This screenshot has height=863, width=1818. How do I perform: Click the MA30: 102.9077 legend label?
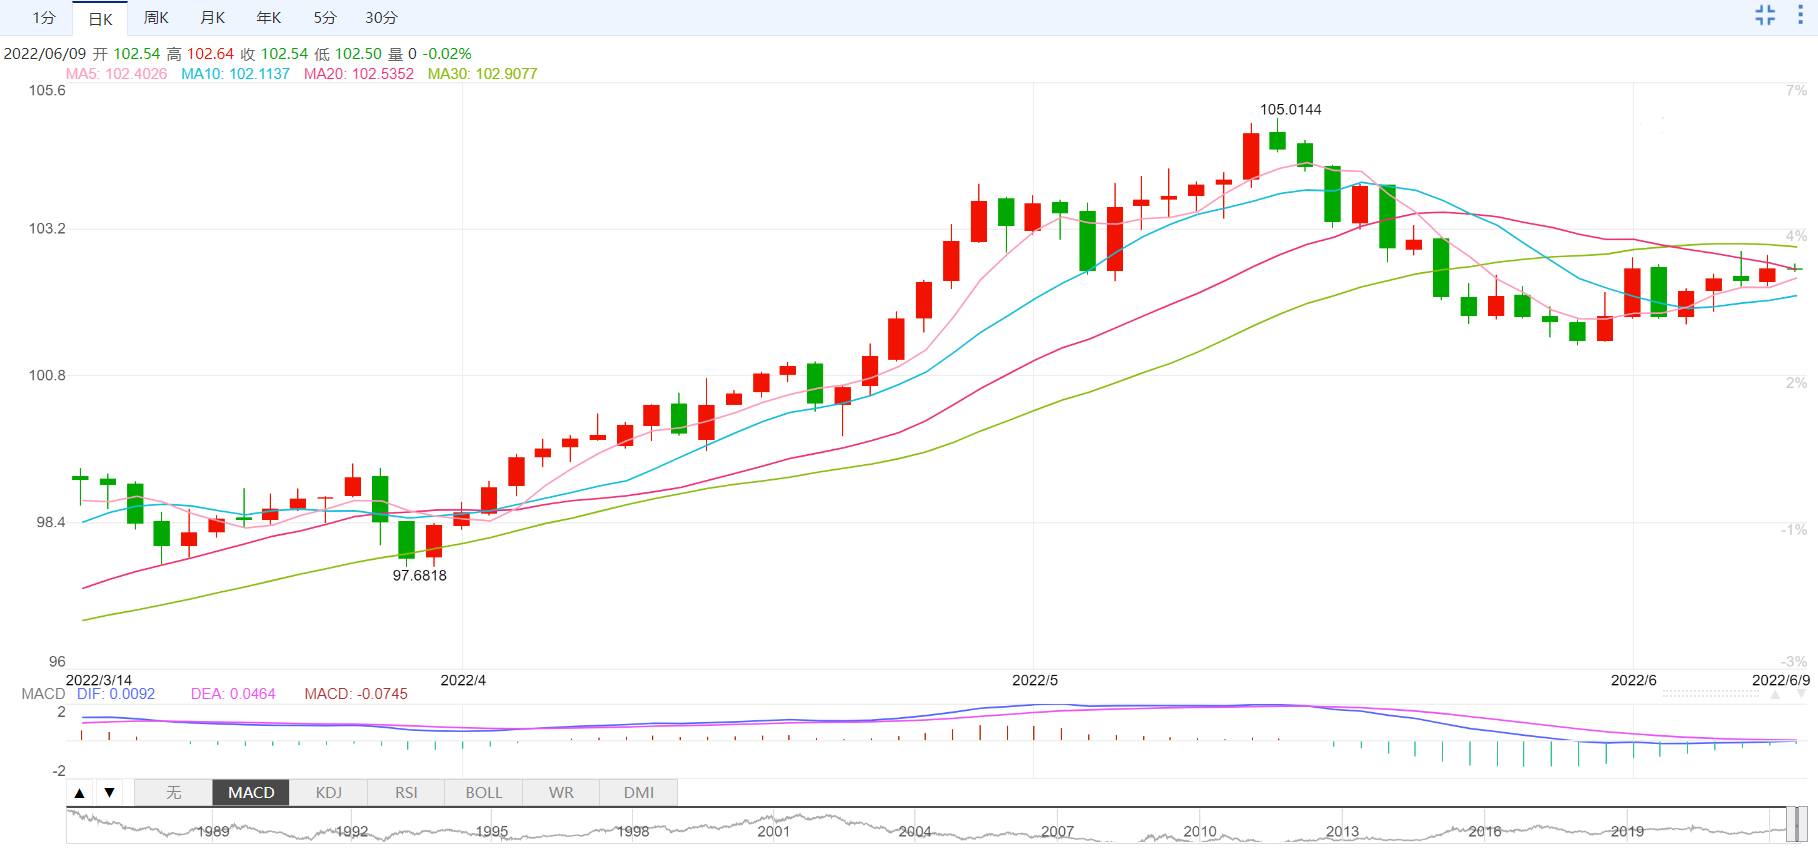click(x=482, y=74)
